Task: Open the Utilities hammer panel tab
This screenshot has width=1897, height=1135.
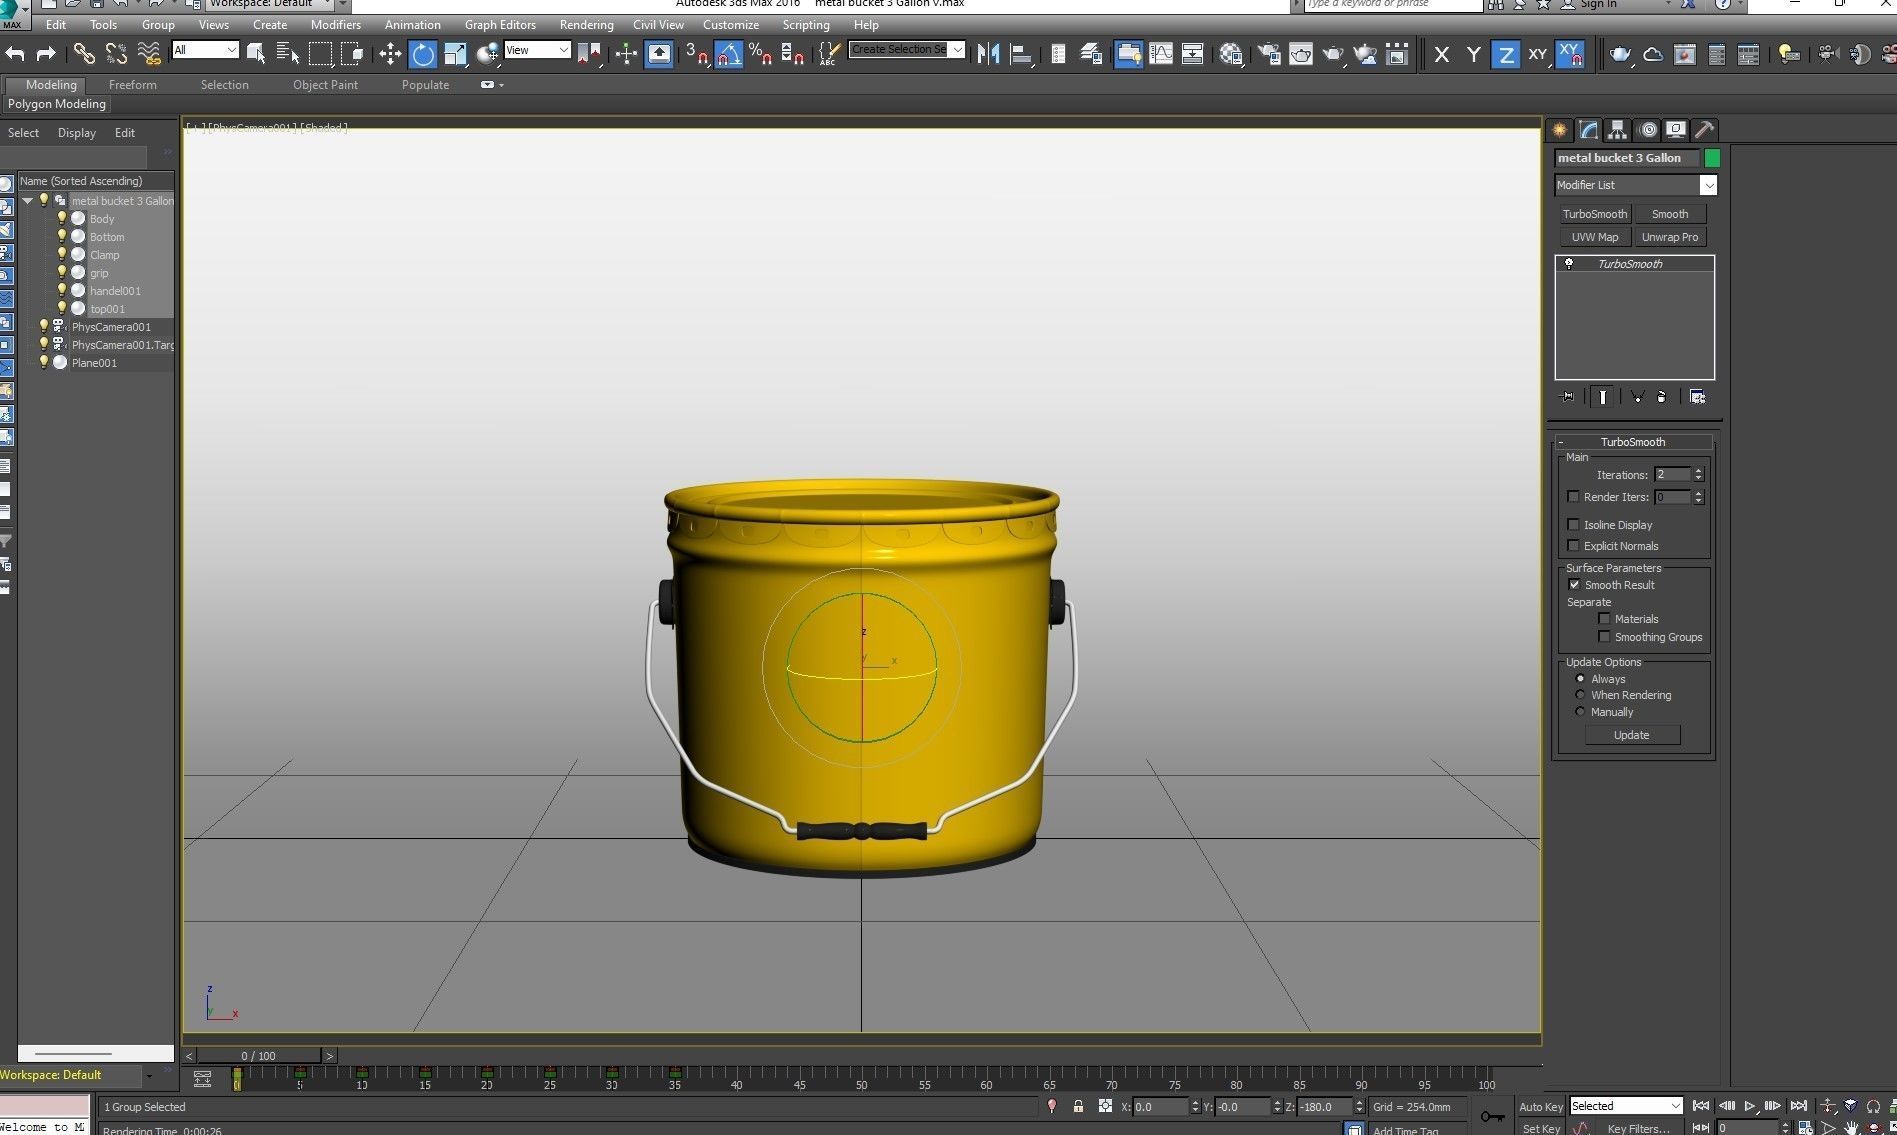Action: [1705, 130]
